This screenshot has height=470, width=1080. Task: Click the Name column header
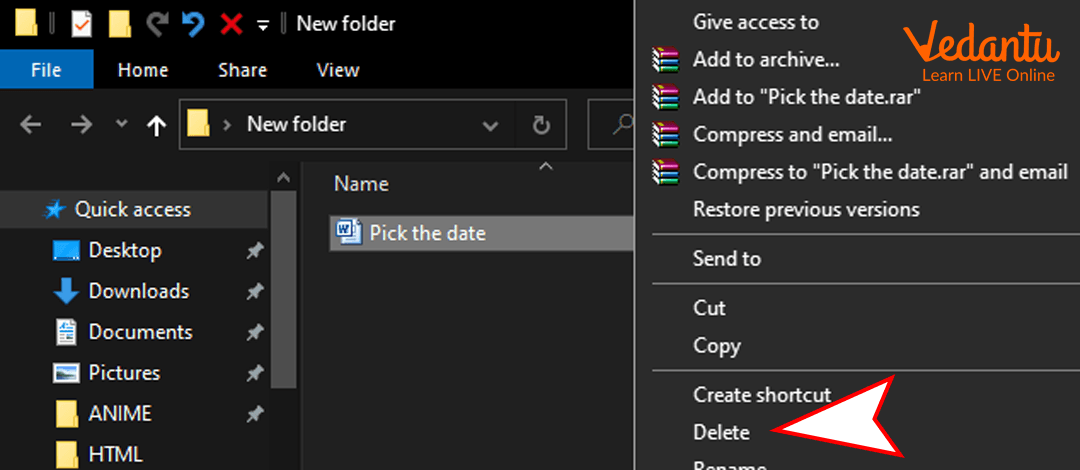361,184
